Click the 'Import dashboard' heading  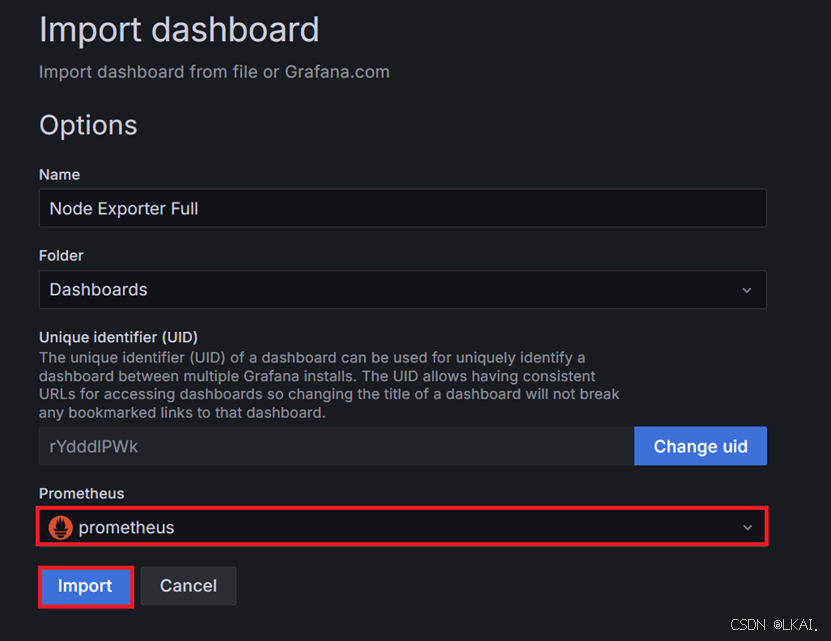point(179,29)
